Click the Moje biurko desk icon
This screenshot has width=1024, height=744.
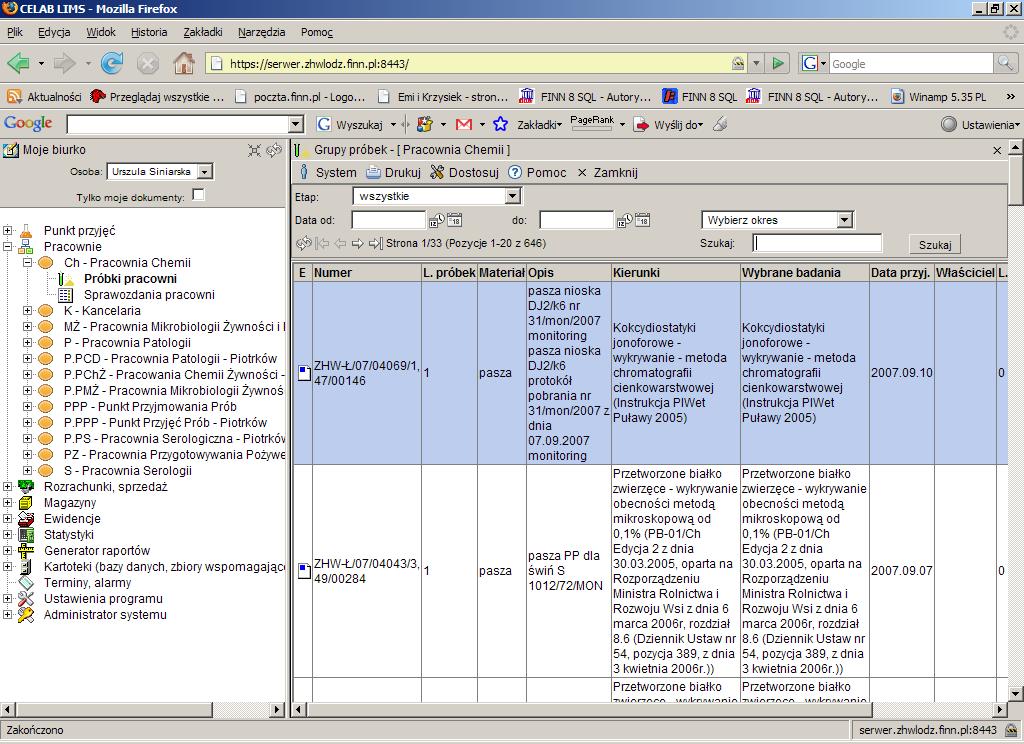[10, 150]
